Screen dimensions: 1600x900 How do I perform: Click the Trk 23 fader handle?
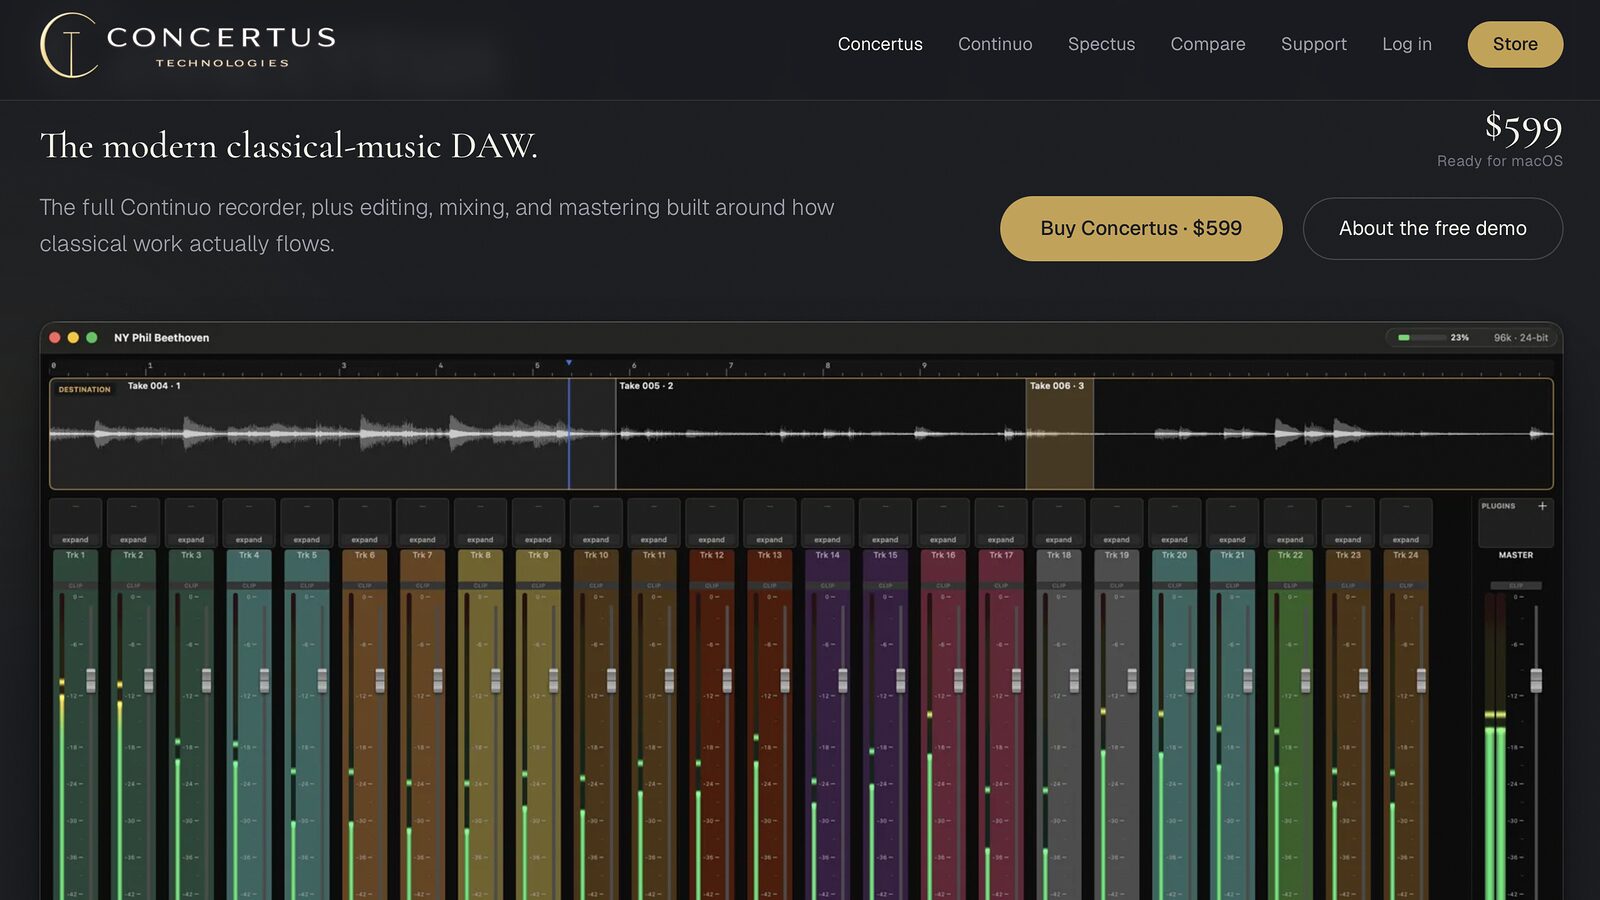point(1363,680)
